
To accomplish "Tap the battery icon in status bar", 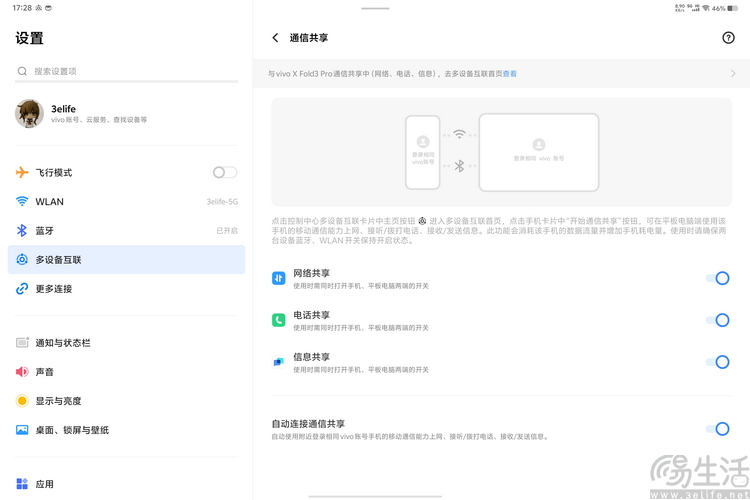I will (x=733, y=8).
